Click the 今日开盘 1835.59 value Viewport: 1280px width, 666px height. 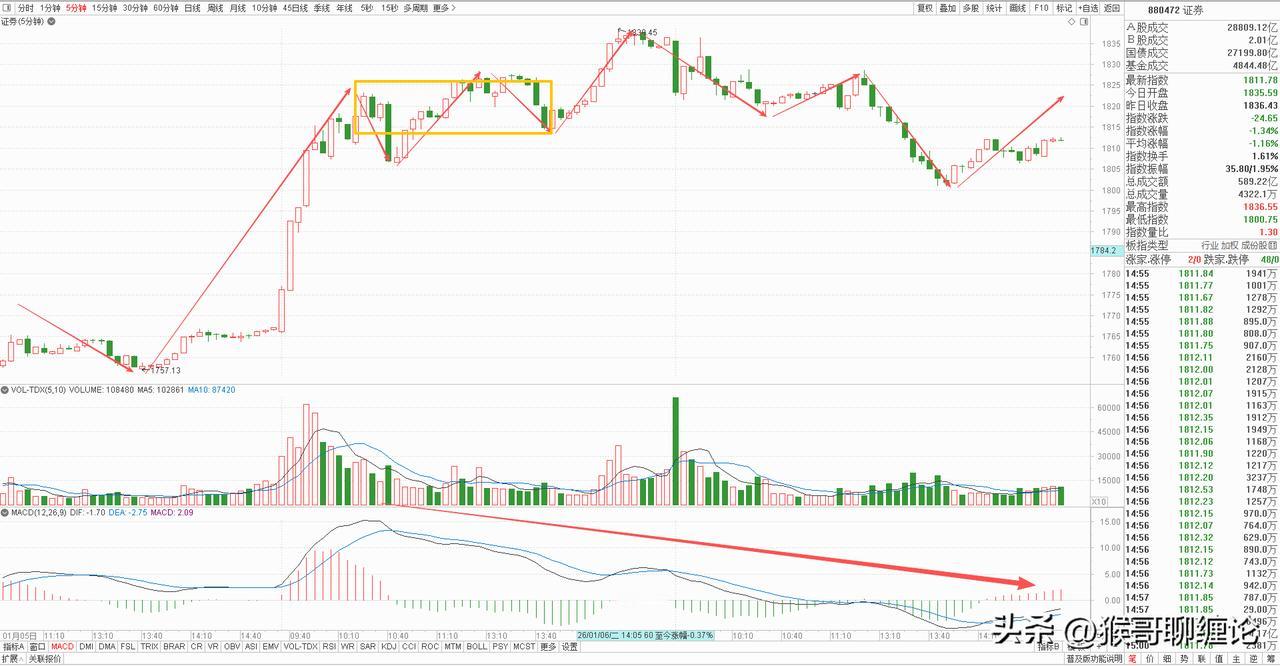coord(1259,92)
